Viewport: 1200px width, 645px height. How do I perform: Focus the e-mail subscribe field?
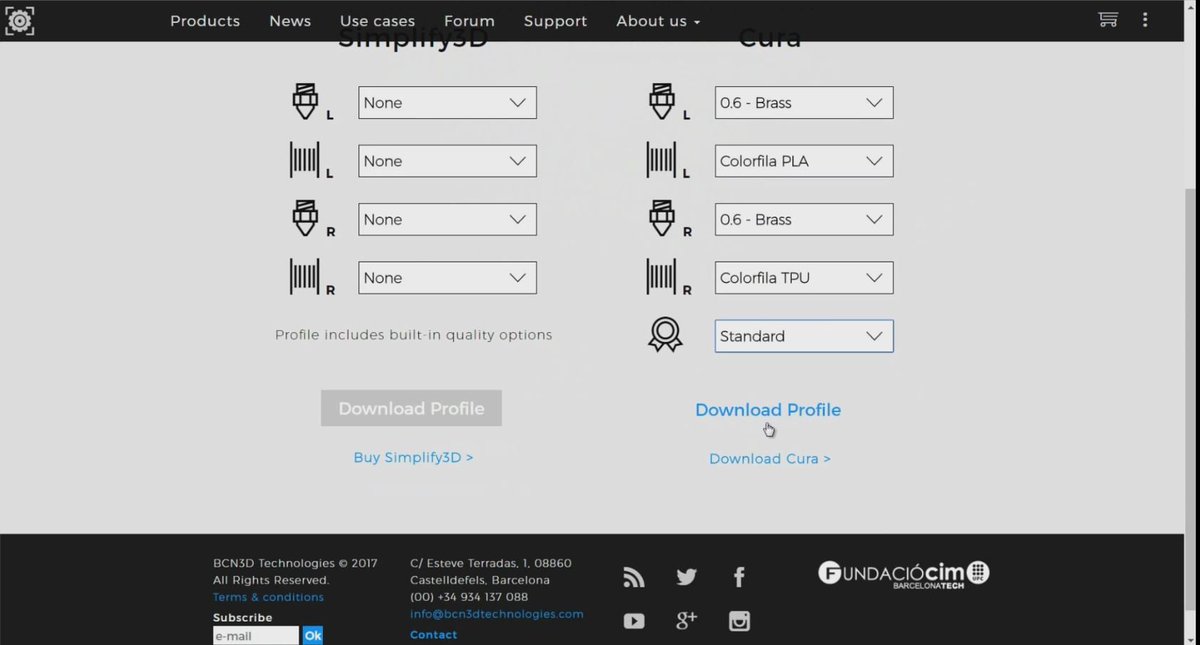[x=256, y=635]
